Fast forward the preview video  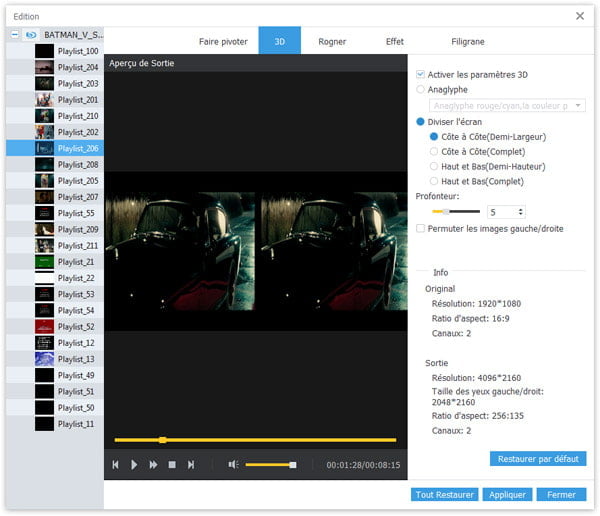pyautogui.click(x=153, y=465)
